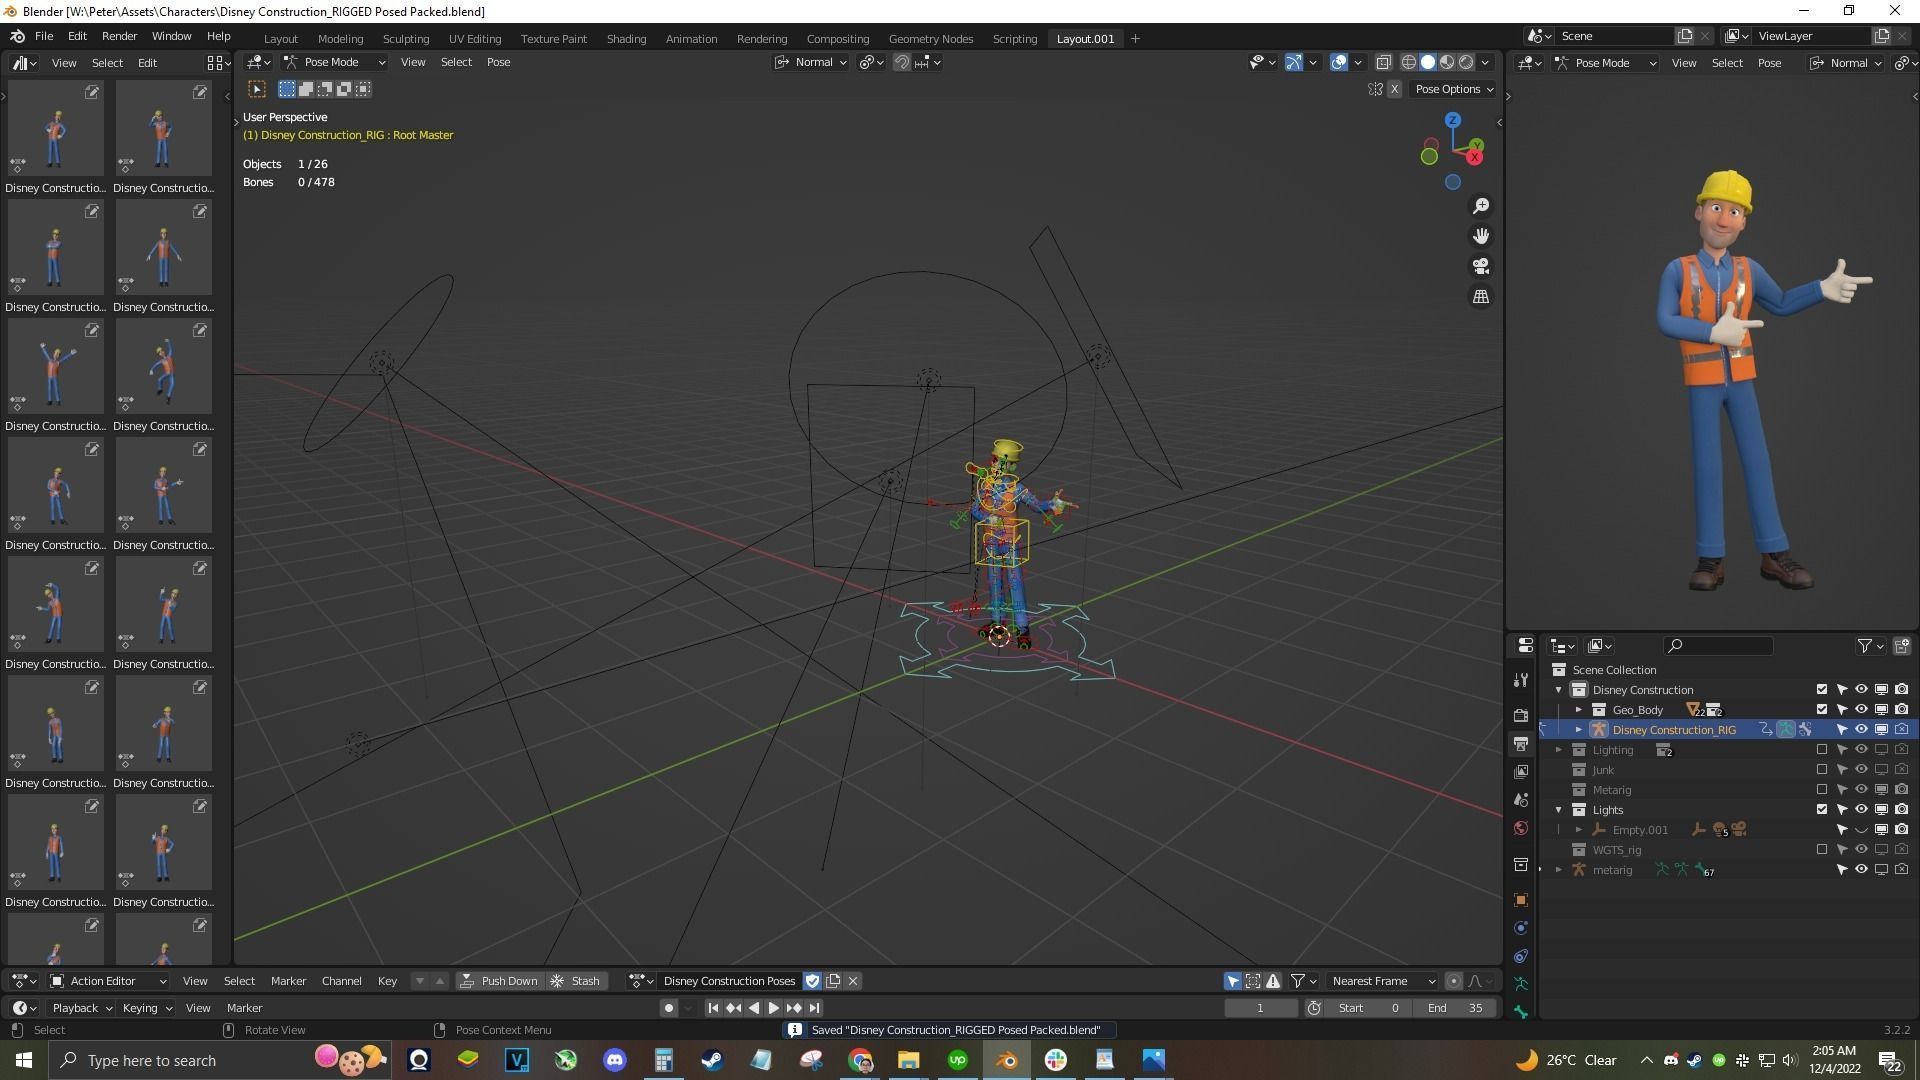Hide Geo_Body collection with eye icon

pyautogui.click(x=1861, y=710)
